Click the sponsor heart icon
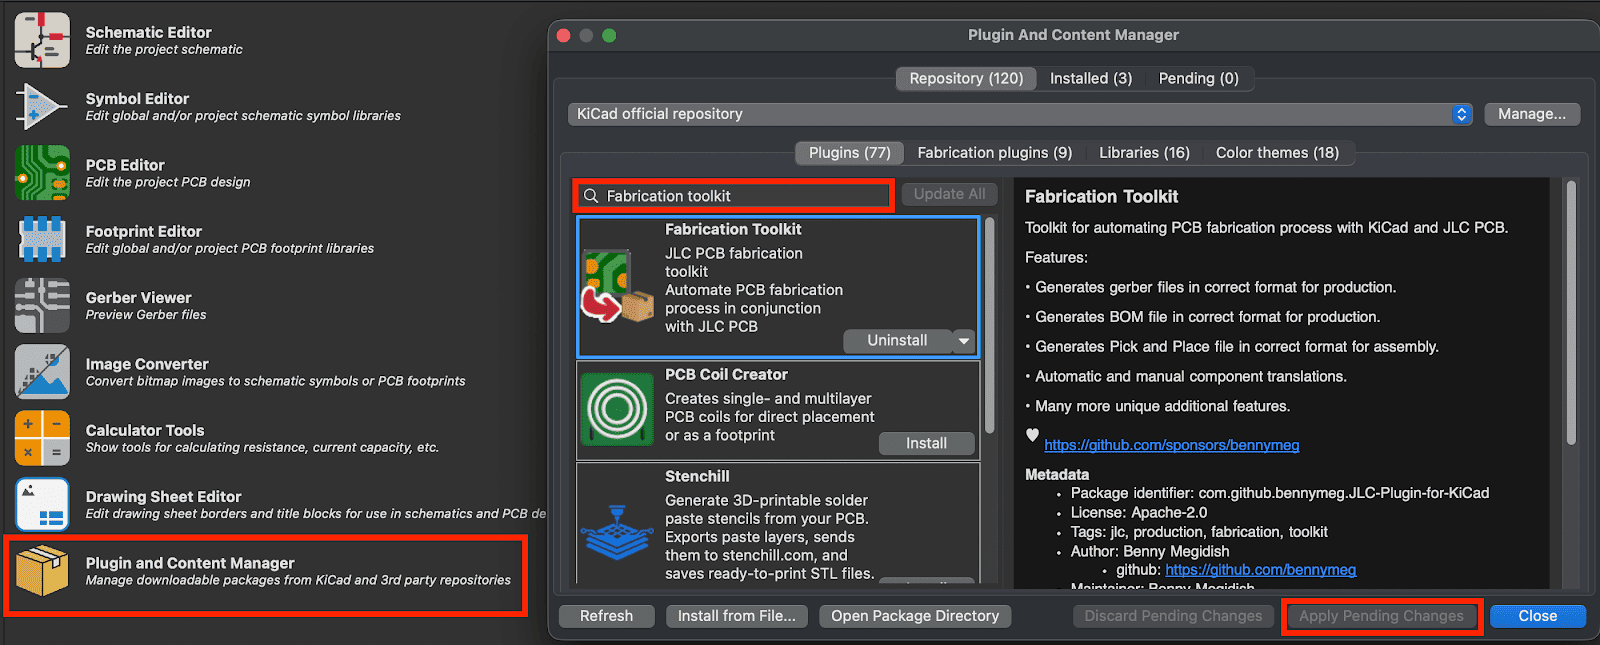Viewport: 1600px width, 645px height. [1032, 436]
